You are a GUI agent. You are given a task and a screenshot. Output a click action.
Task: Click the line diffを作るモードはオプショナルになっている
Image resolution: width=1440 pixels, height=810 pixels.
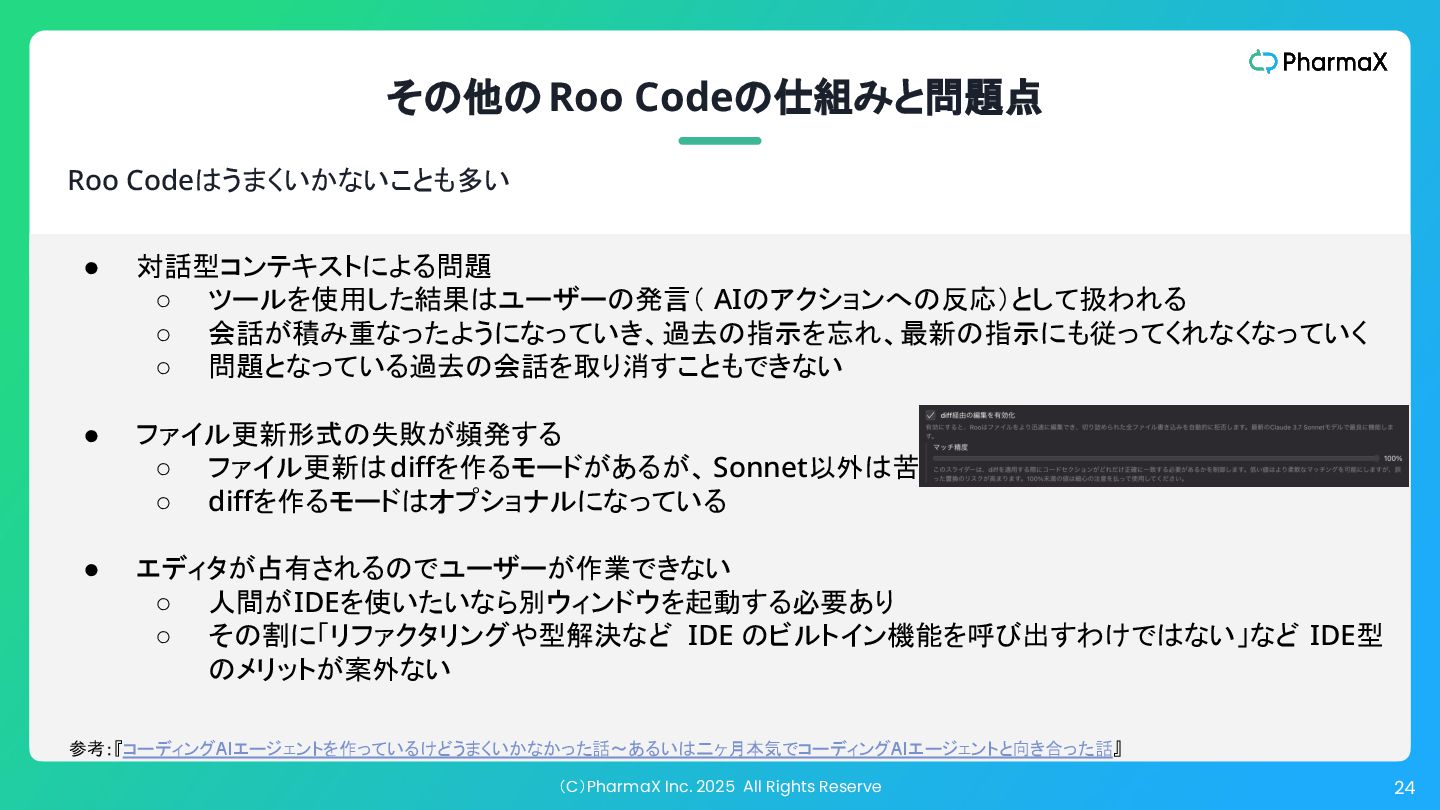tap(467, 501)
